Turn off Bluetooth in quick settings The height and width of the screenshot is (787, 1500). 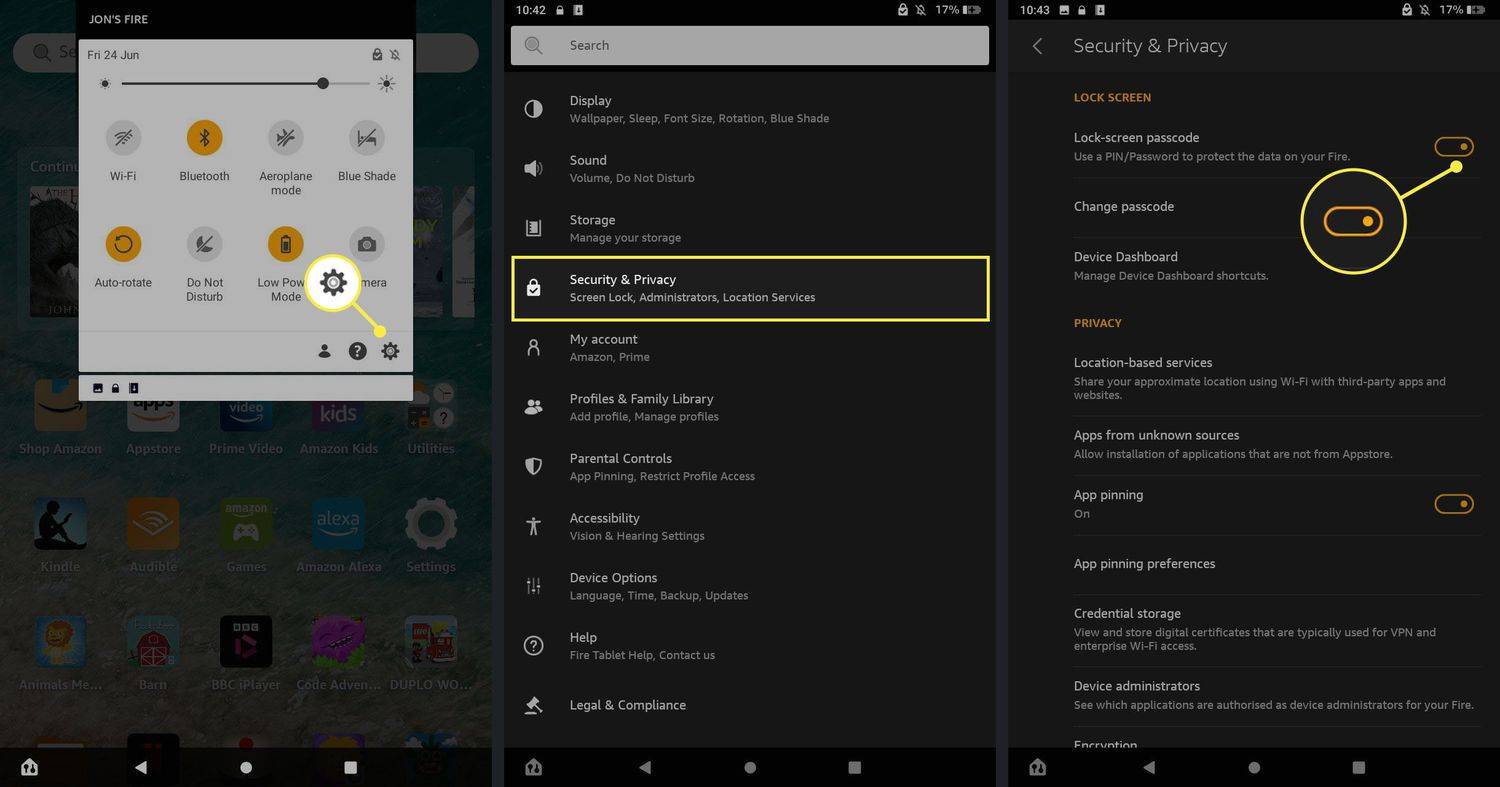point(204,137)
